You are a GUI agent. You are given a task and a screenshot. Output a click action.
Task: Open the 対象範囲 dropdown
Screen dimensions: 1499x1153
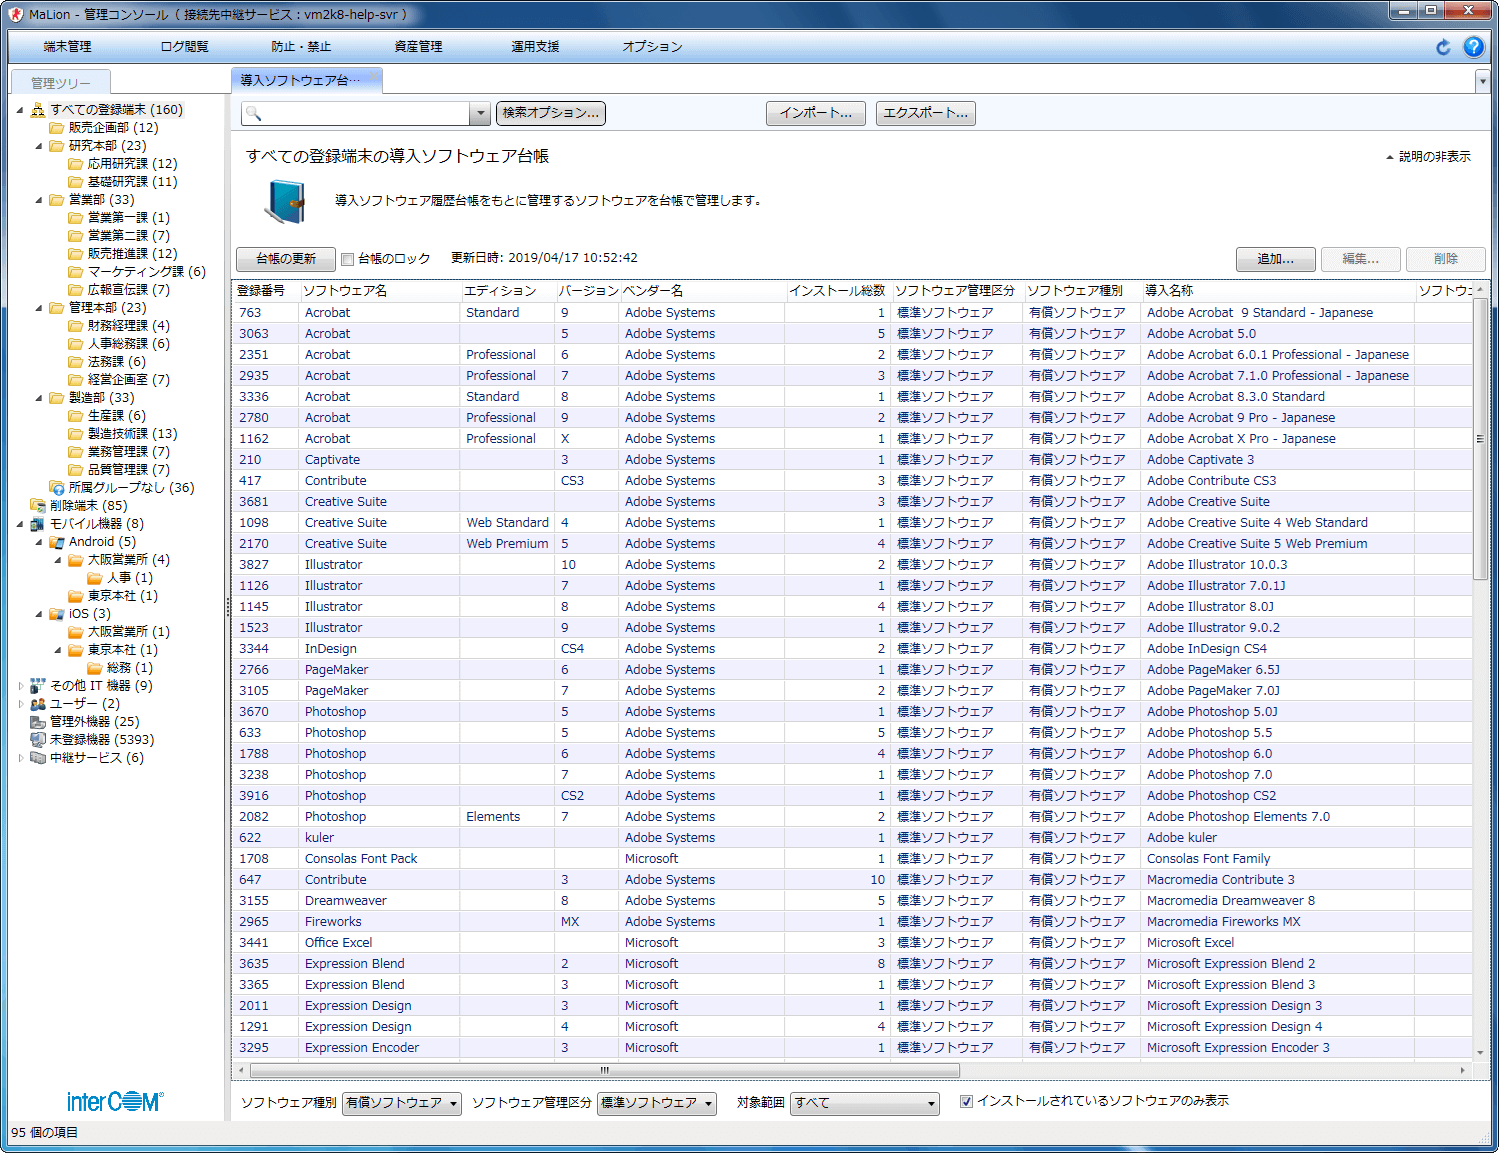pyautogui.click(x=864, y=1103)
